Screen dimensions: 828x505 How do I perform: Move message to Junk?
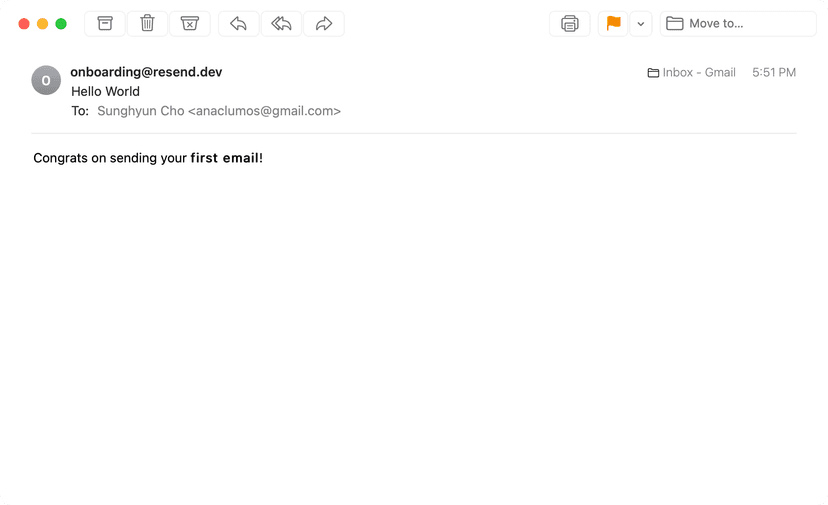tap(190, 23)
